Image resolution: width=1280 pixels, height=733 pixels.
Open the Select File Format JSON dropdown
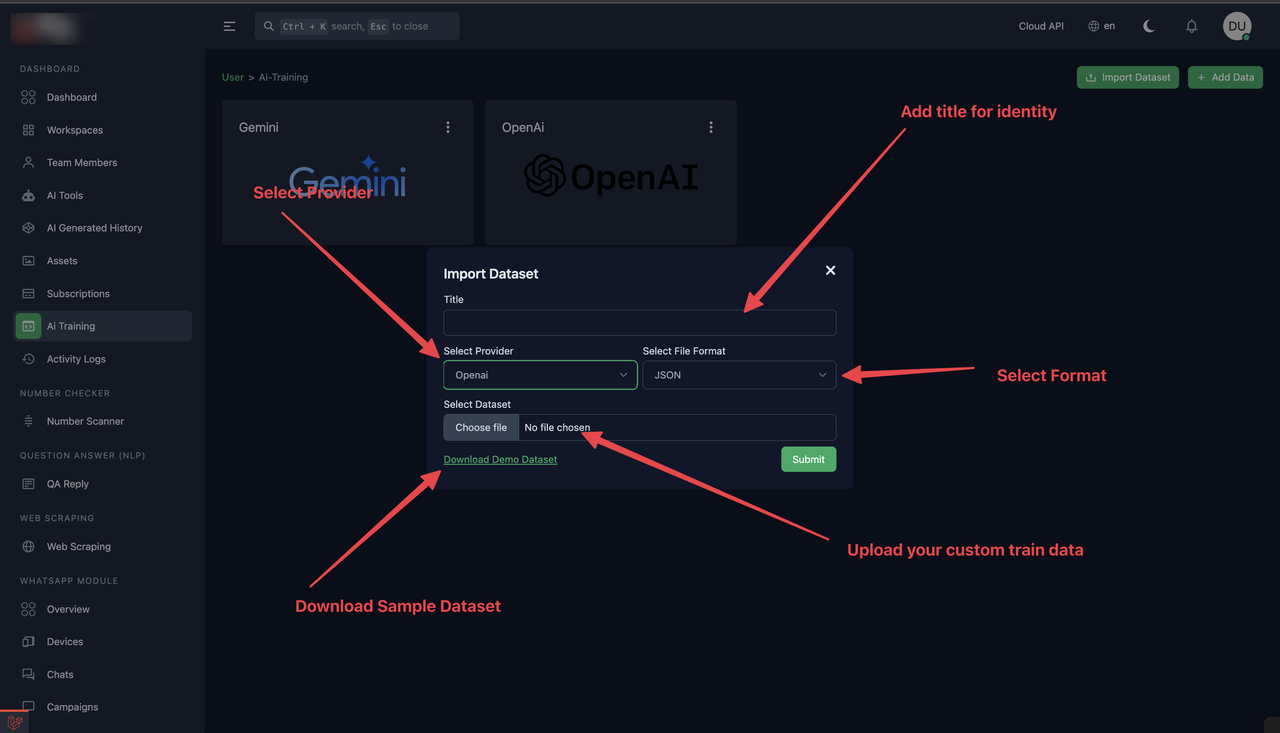tap(739, 375)
